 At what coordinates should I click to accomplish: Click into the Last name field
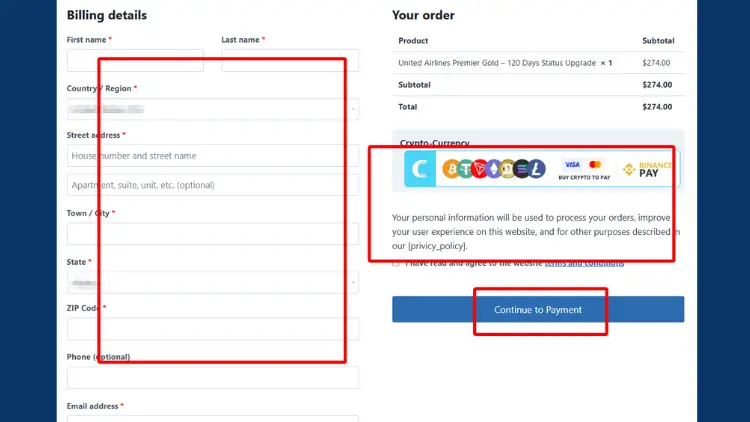point(290,61)
